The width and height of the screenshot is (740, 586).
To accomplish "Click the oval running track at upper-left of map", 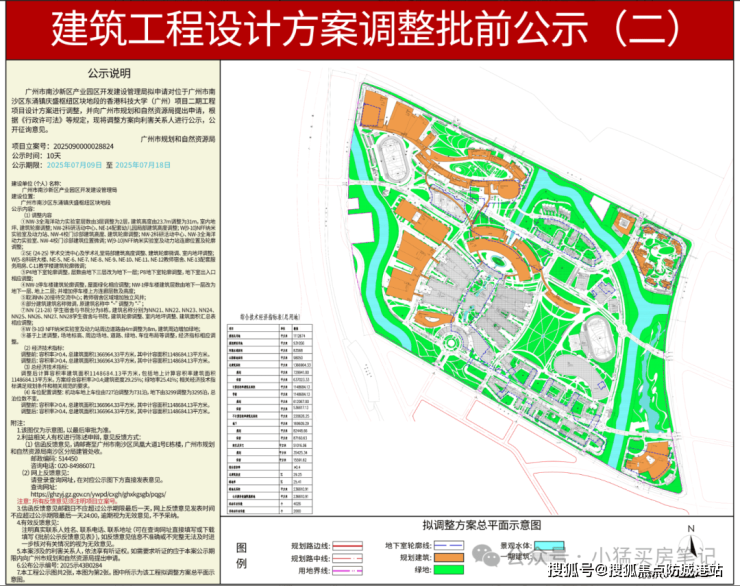I will click(394, 159).
